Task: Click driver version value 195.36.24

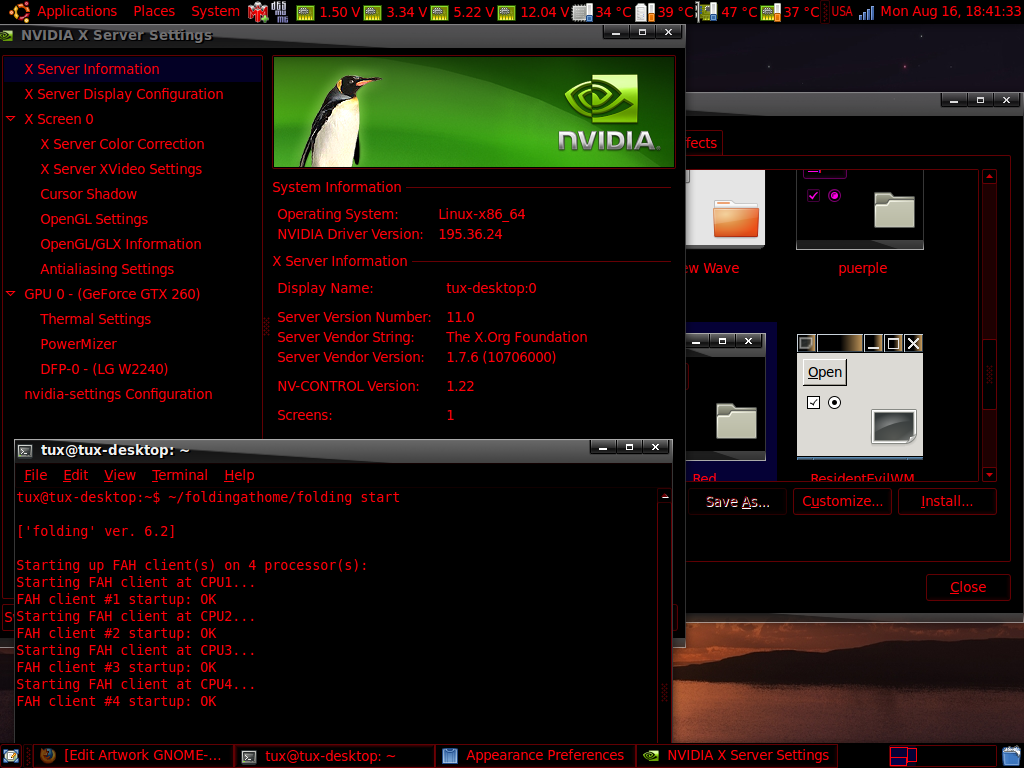Action: tap(470, 234)
